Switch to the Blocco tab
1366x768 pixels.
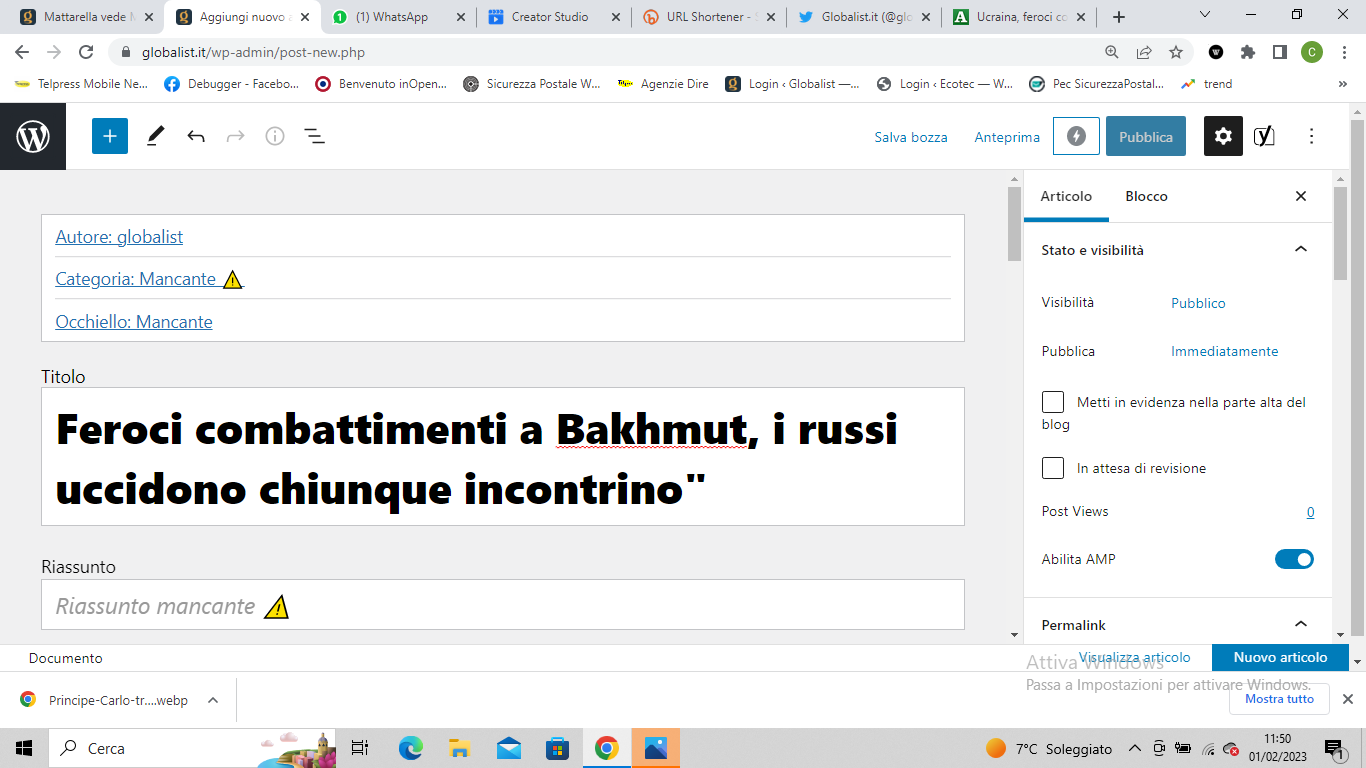coord(1146,196)
